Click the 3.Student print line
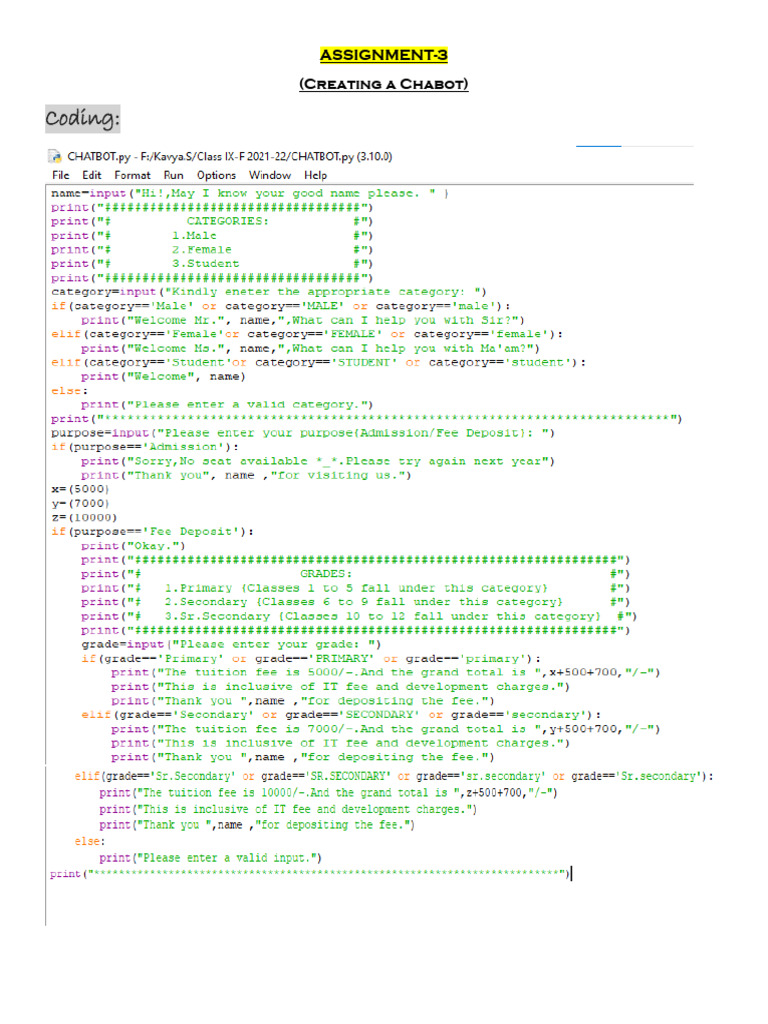The width and height of the screenshot is (768, 1024). pyautogui.click(x=212, y=264)
